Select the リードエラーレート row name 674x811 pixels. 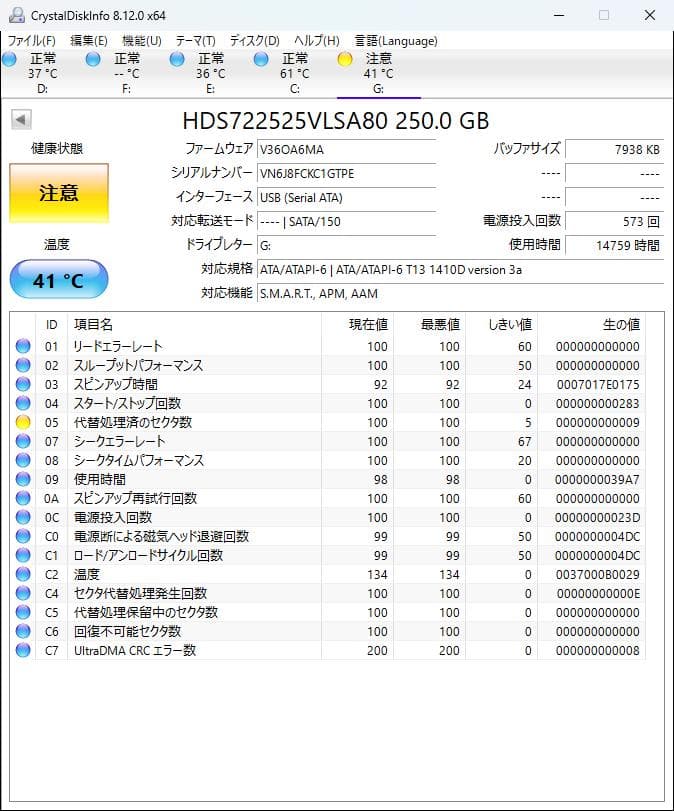click(118, 346)
